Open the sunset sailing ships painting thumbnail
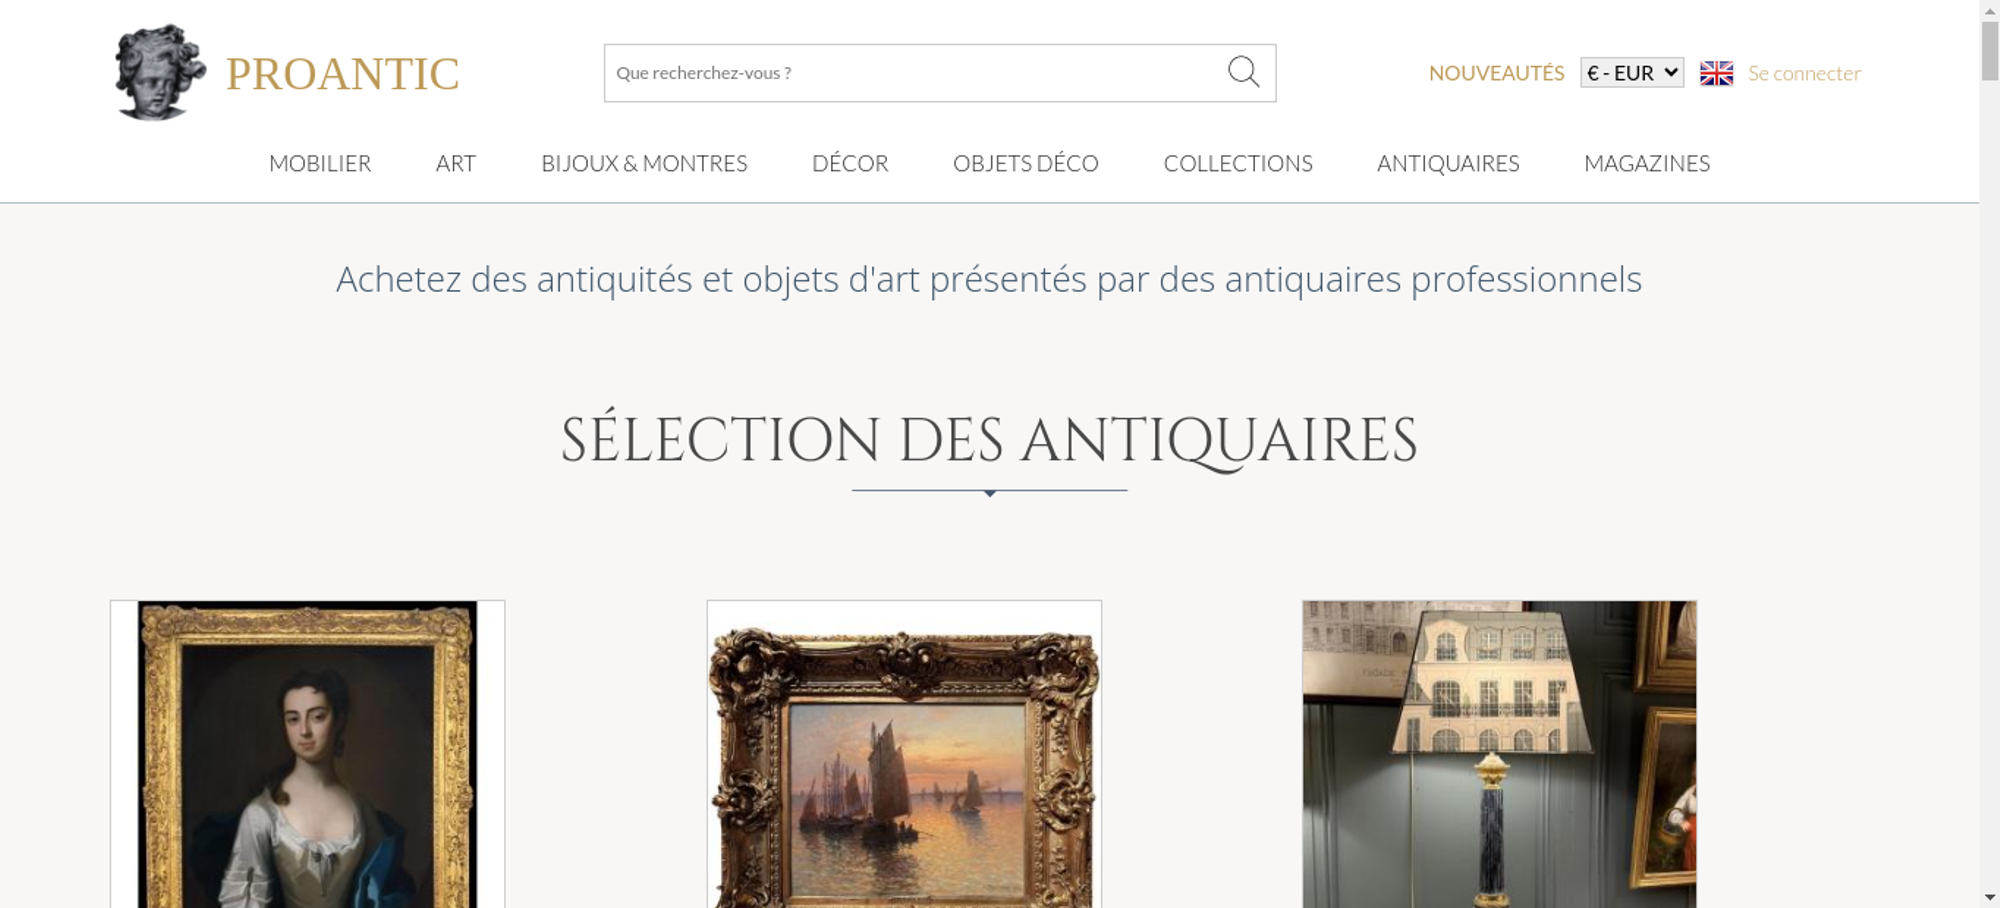This screenshot has height=908, width=2000. [904, 754]
